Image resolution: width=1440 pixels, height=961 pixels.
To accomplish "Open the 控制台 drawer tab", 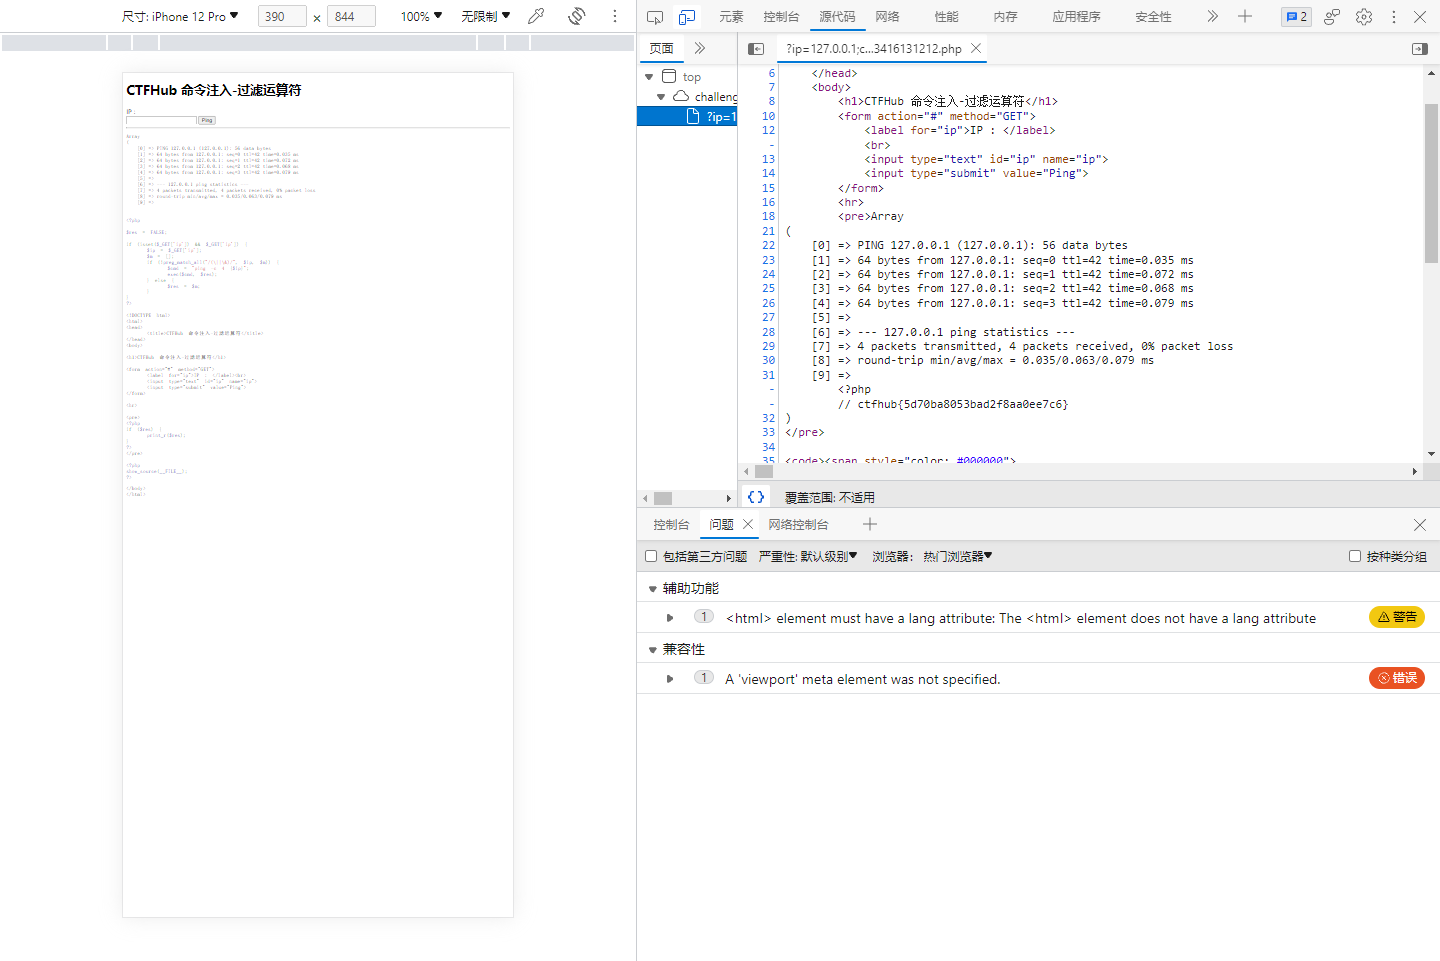I will pos(671,524).
